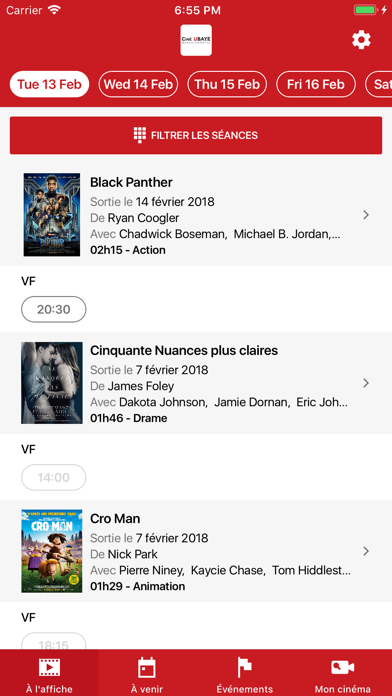Tap the battery icon in status bar

point(365,10)
